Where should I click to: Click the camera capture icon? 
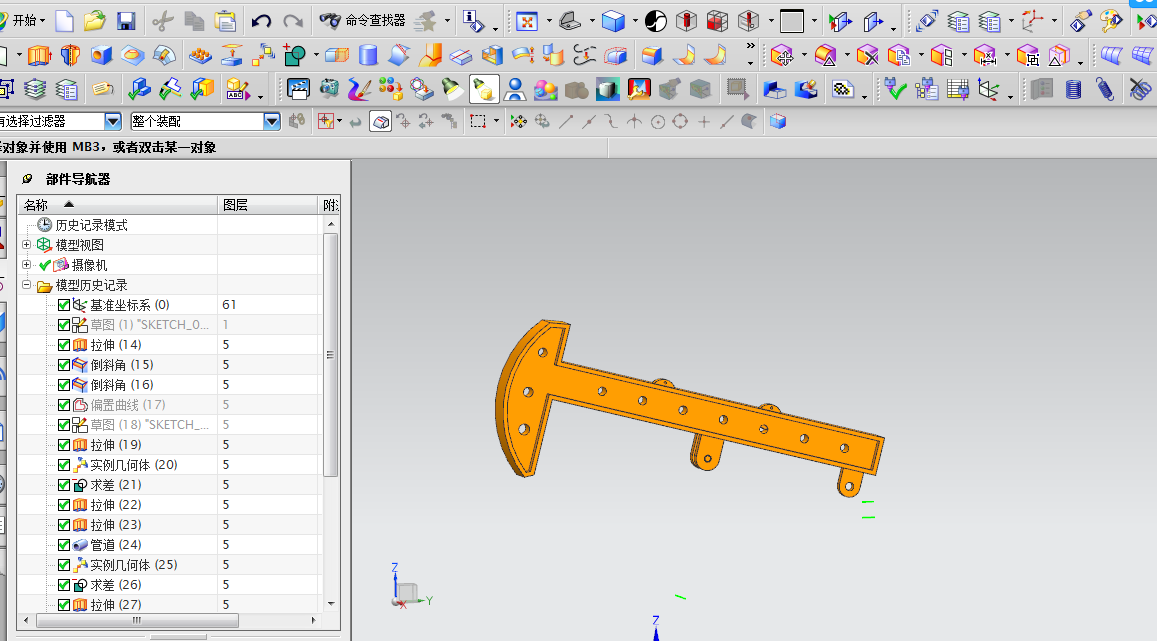329,90
